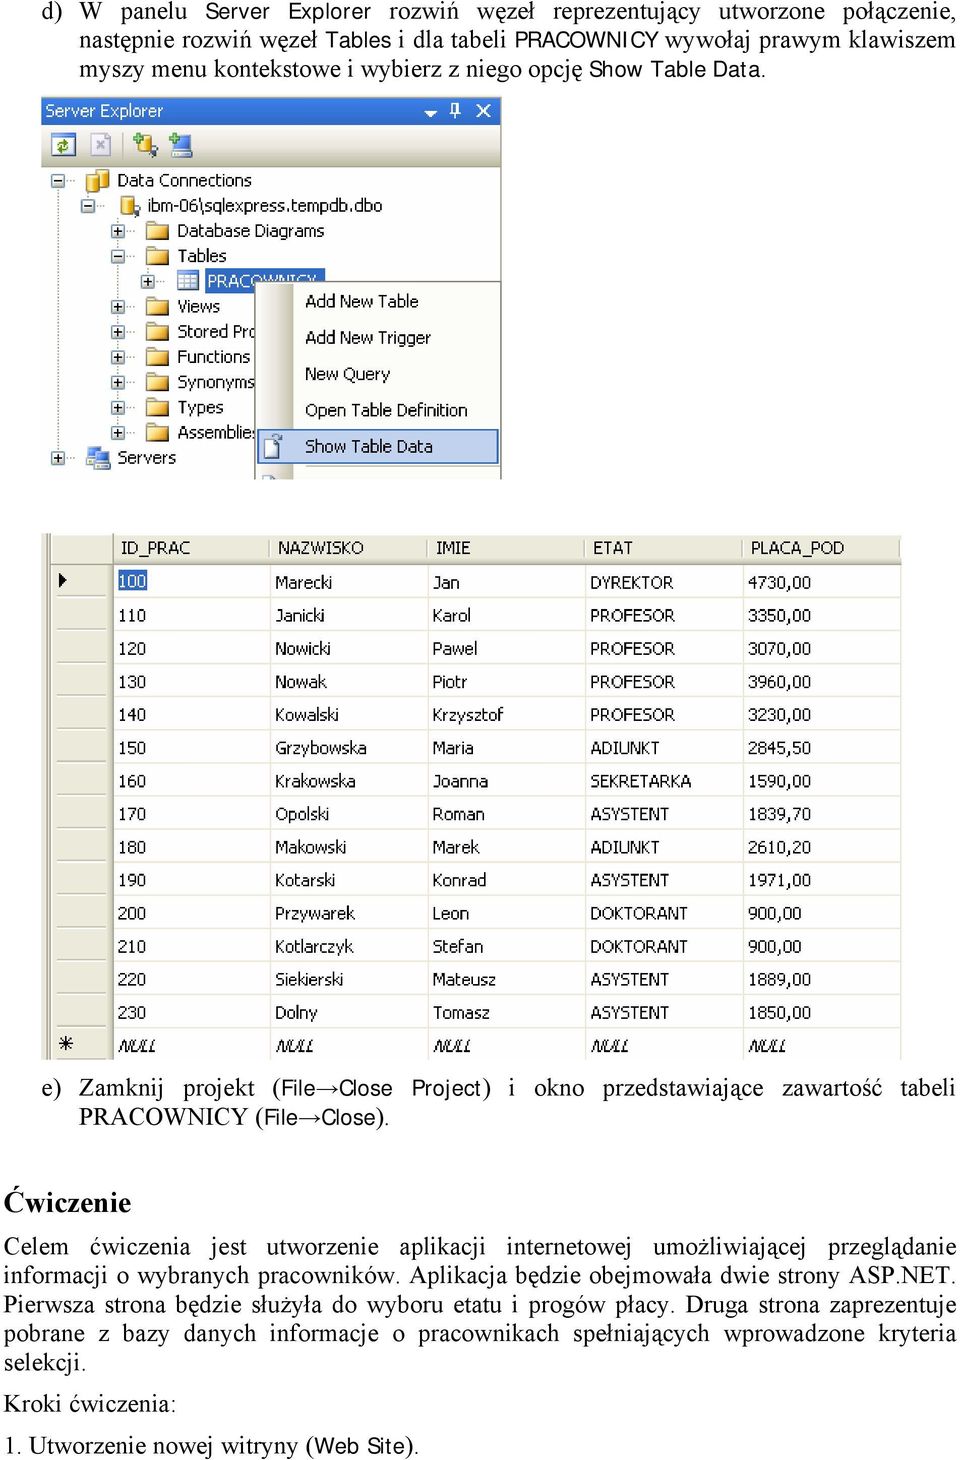Select the Database Diagrams tree label
Viewport: 960px width, 1460px height.
(251, 231)
